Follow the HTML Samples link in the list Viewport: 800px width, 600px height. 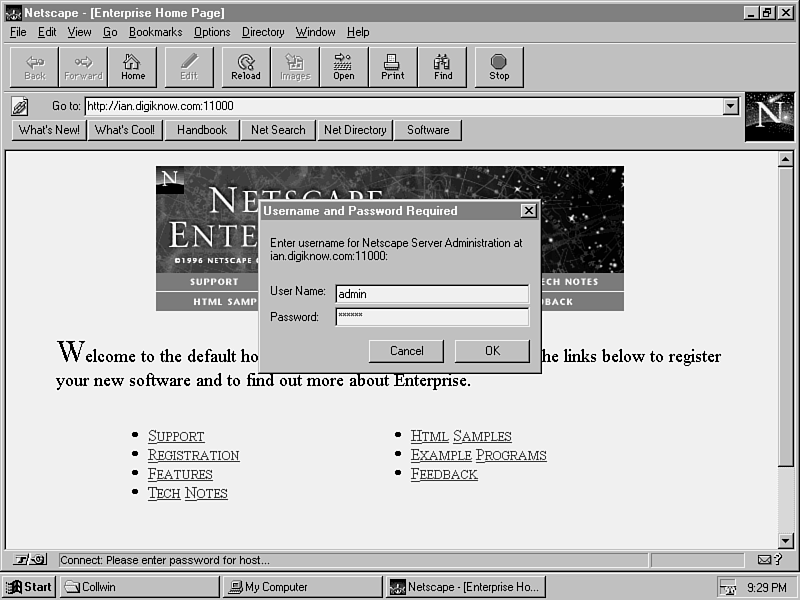coord(461,436)
